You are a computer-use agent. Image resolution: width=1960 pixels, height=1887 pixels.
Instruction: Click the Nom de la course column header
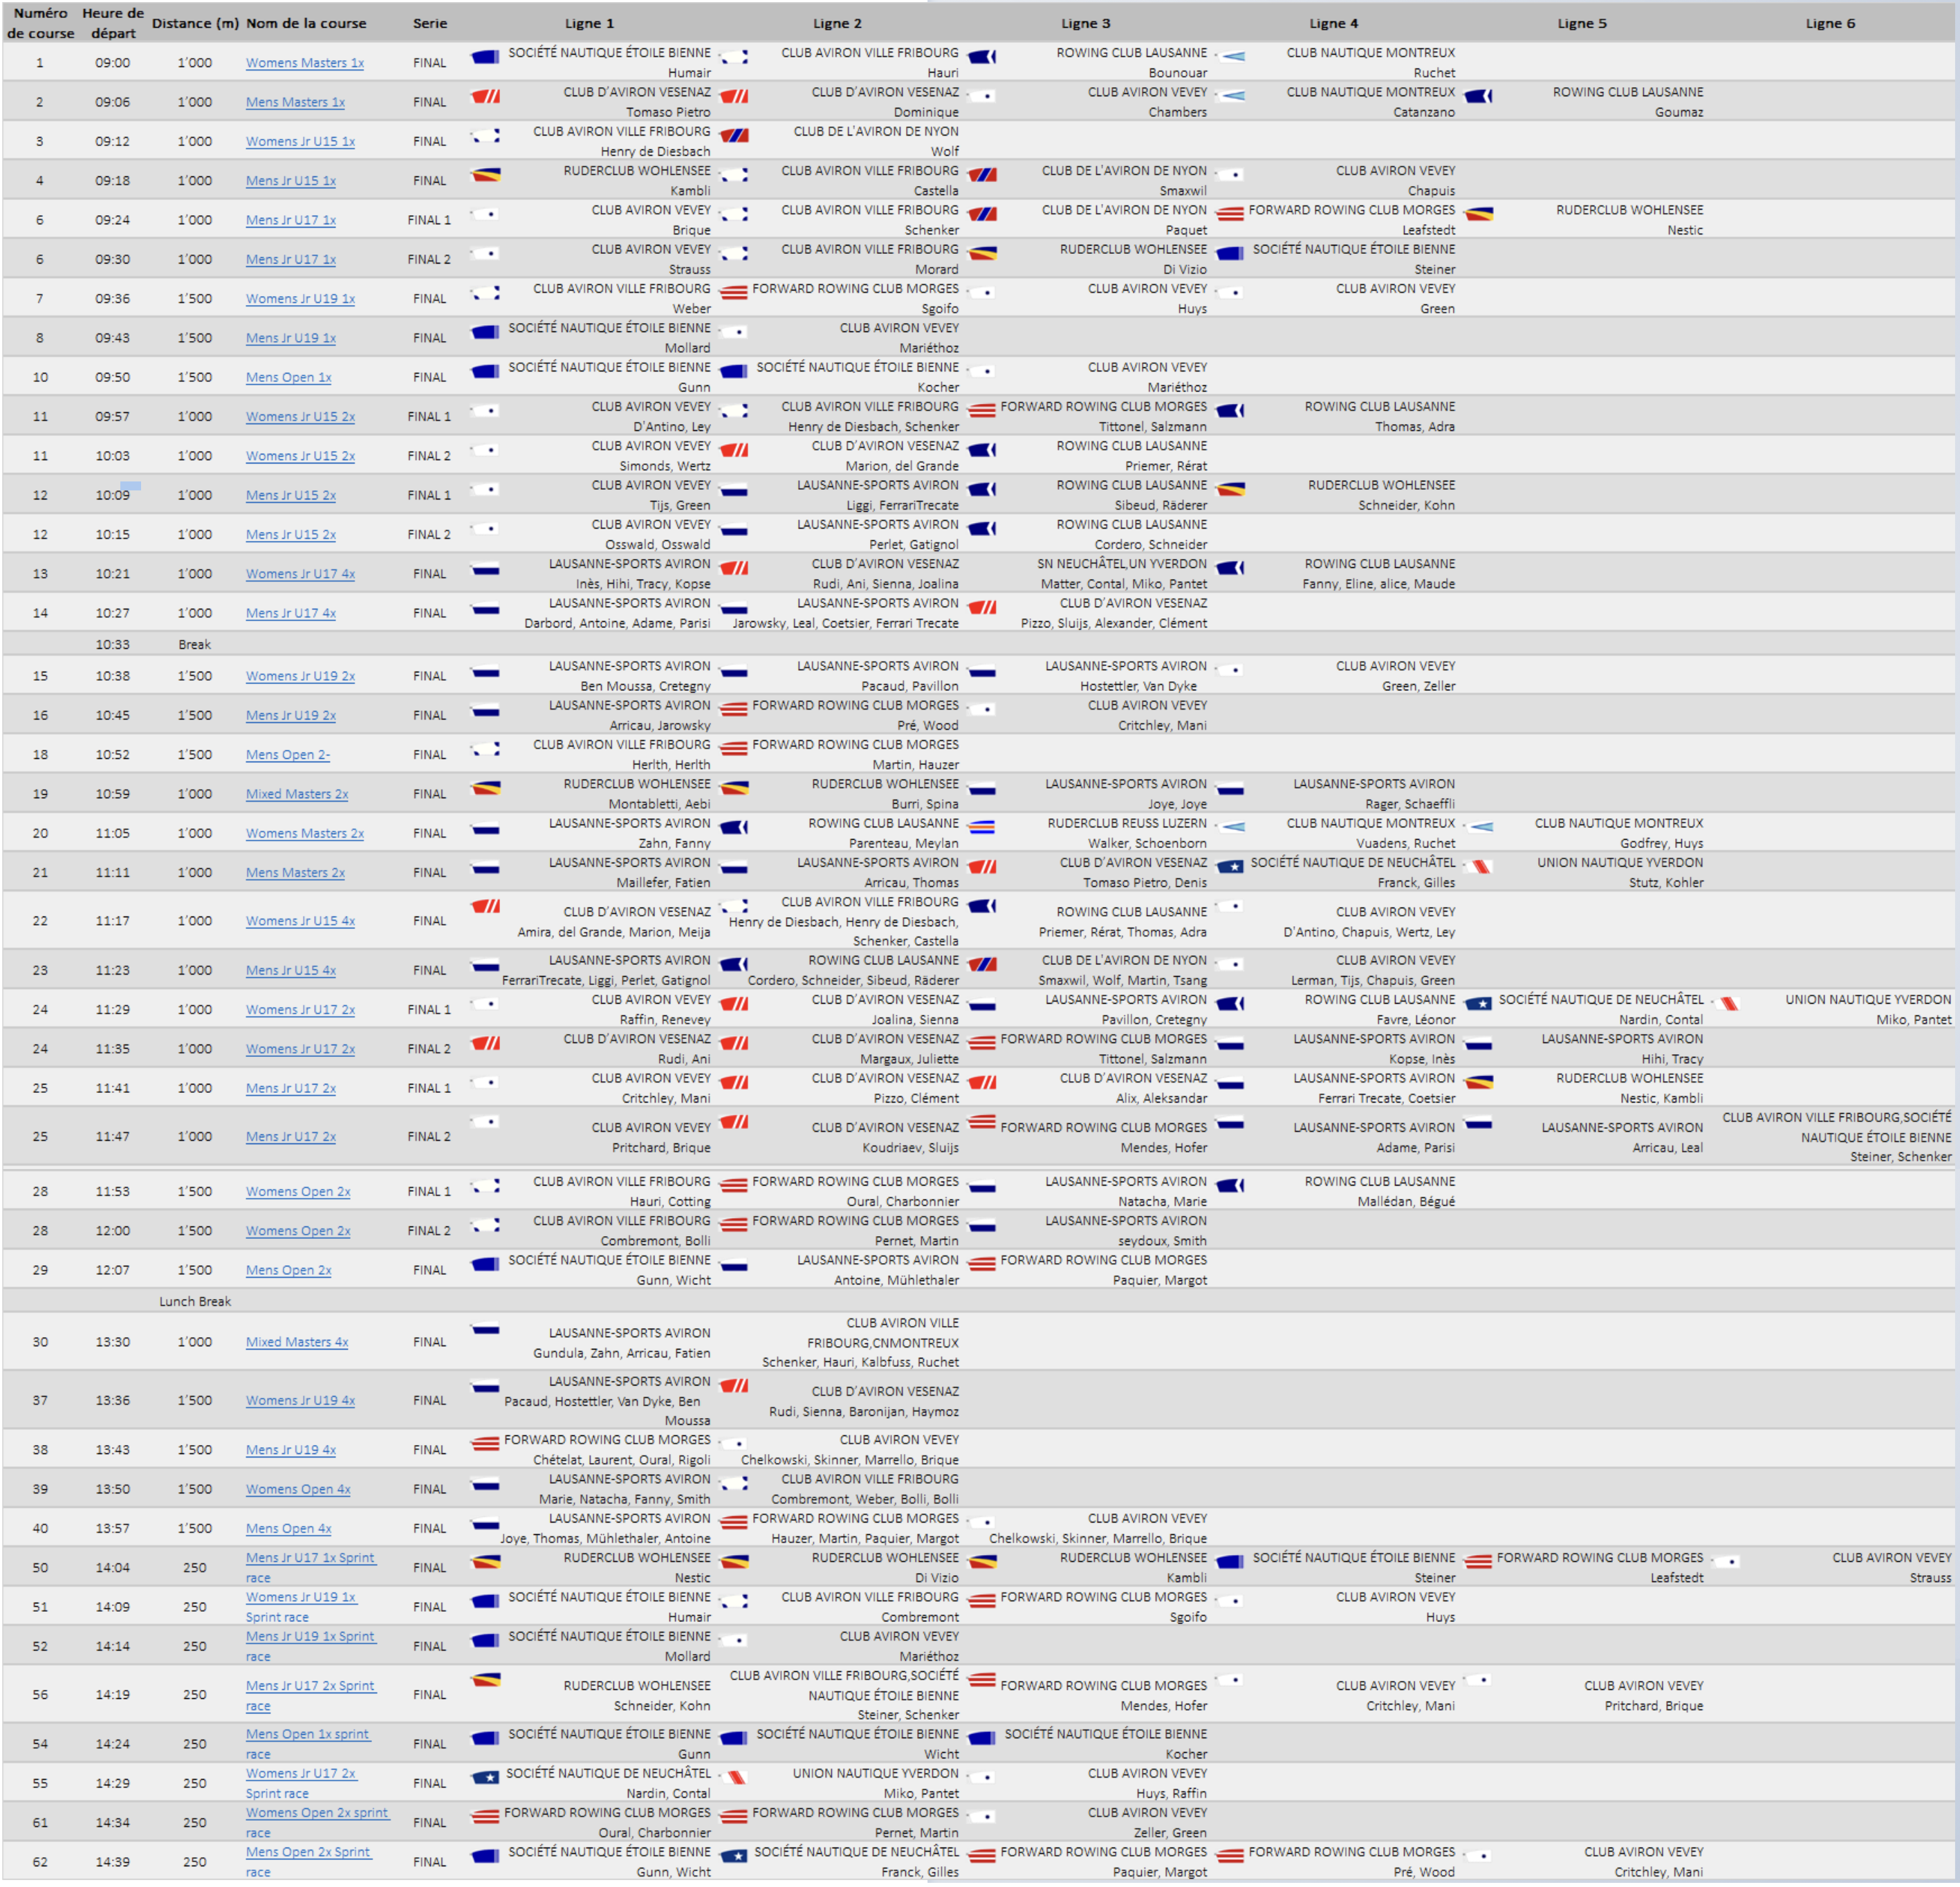306,23
